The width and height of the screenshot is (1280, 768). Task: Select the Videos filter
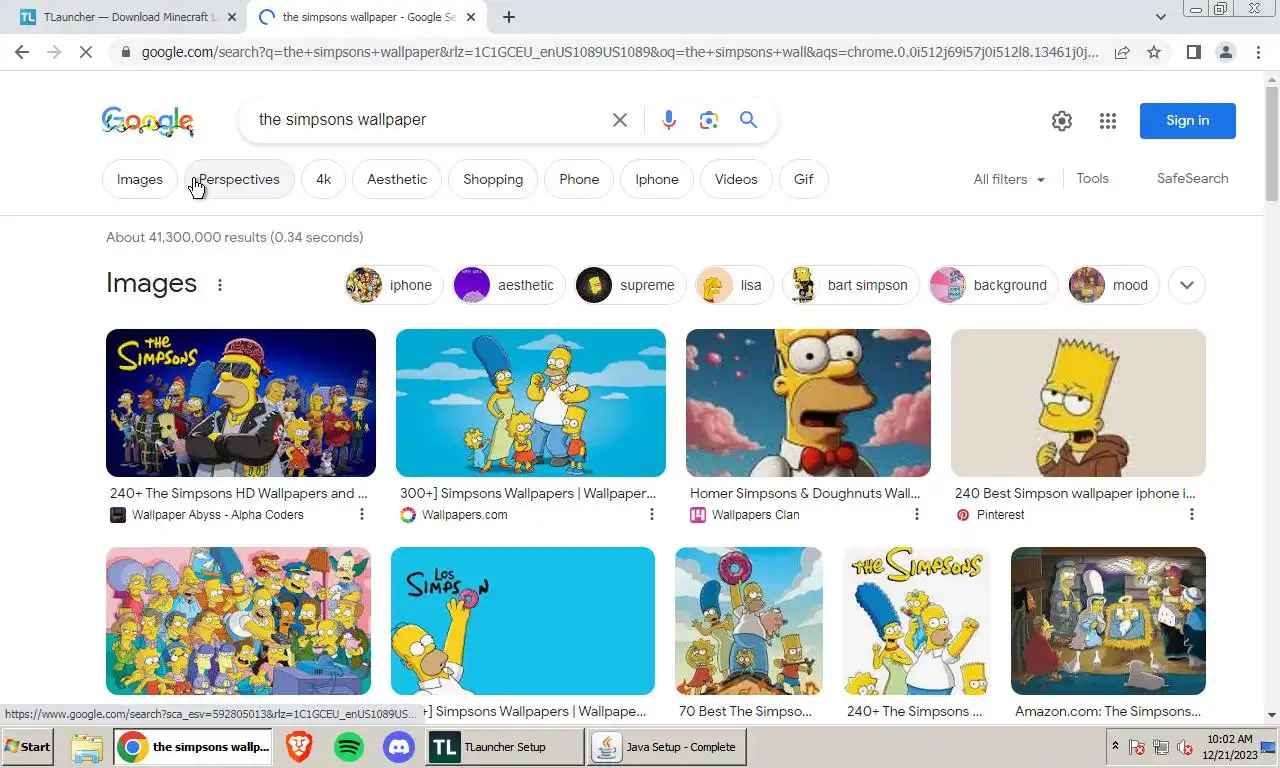(736, 179)
